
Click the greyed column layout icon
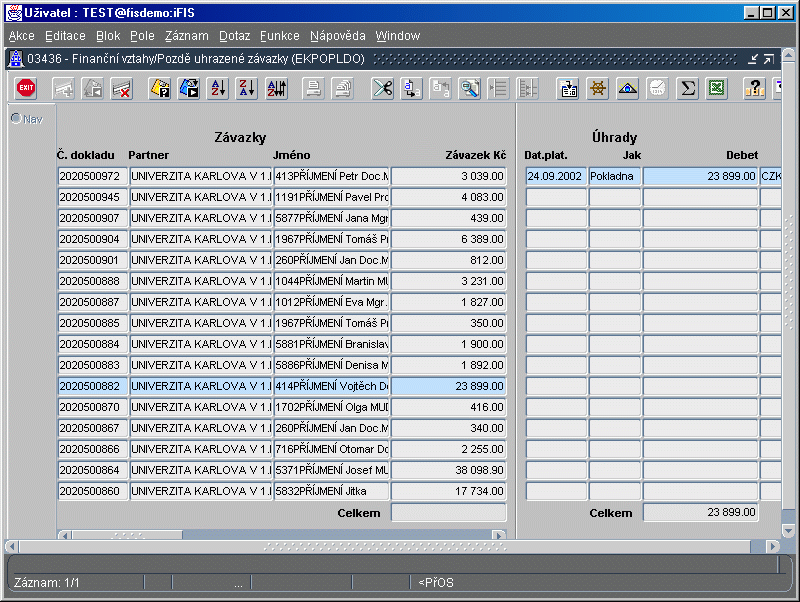coord(528,89)
